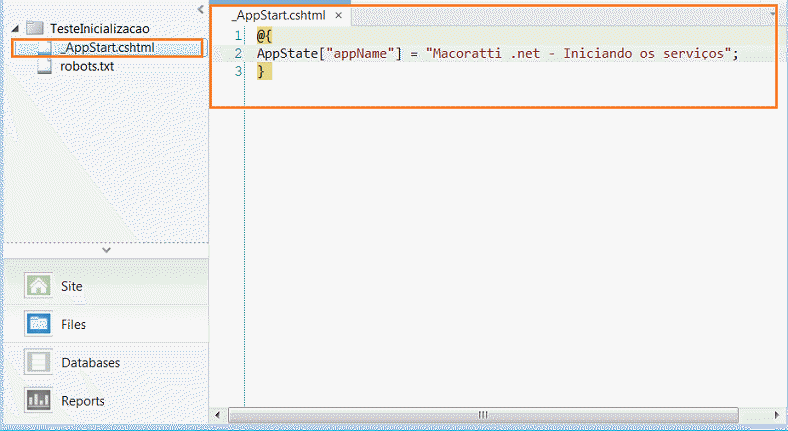This screenshot has width=788, height=431.
Task: Click the "Macoratti .net" string value
Action: tap(578, 53)
